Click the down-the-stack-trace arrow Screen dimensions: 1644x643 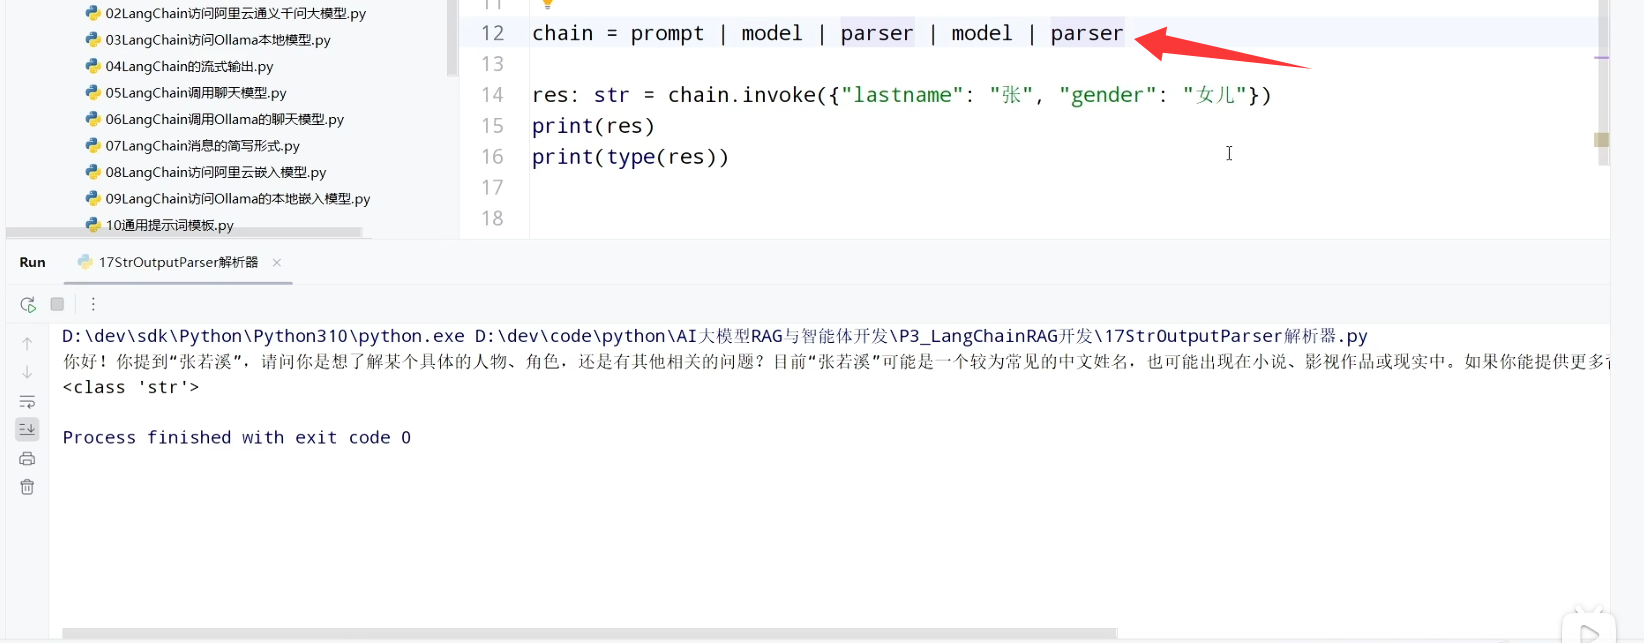(x=27, y=372)
